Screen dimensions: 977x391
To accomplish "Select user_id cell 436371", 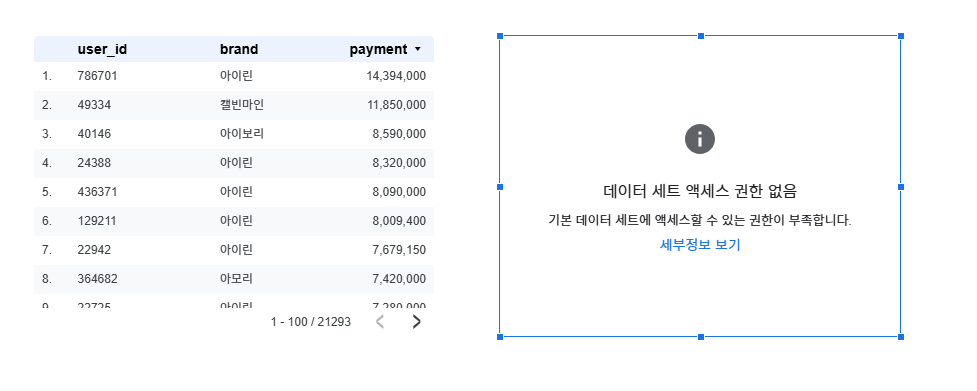I will [97, 192].
